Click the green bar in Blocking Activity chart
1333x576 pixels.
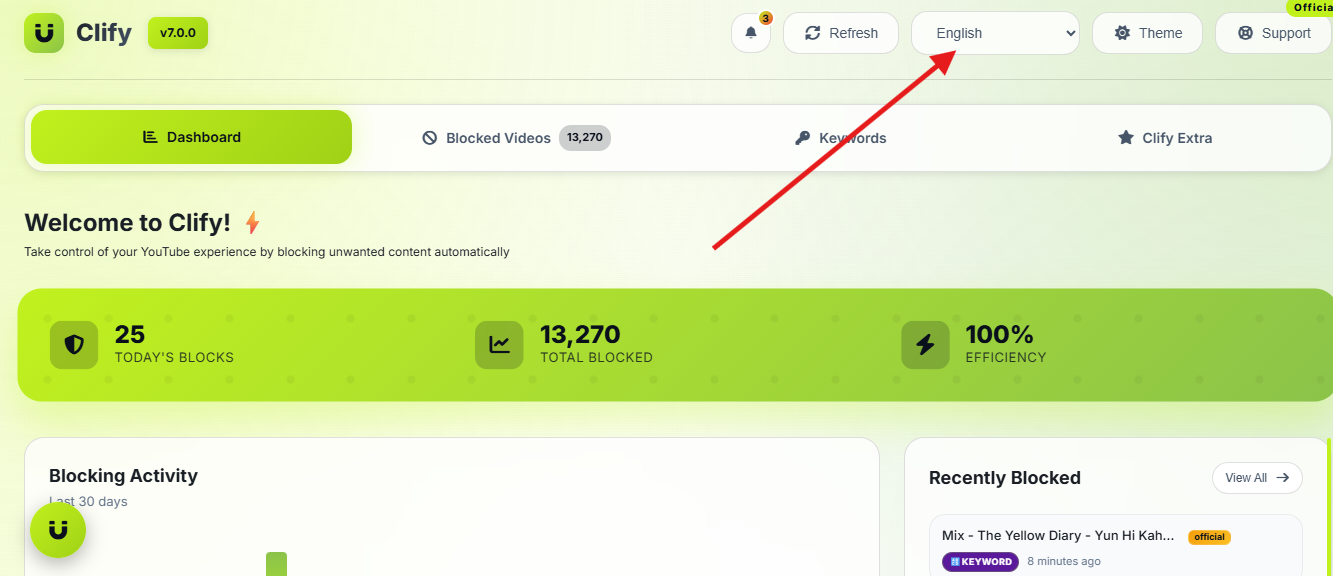(x=276, y=564)
